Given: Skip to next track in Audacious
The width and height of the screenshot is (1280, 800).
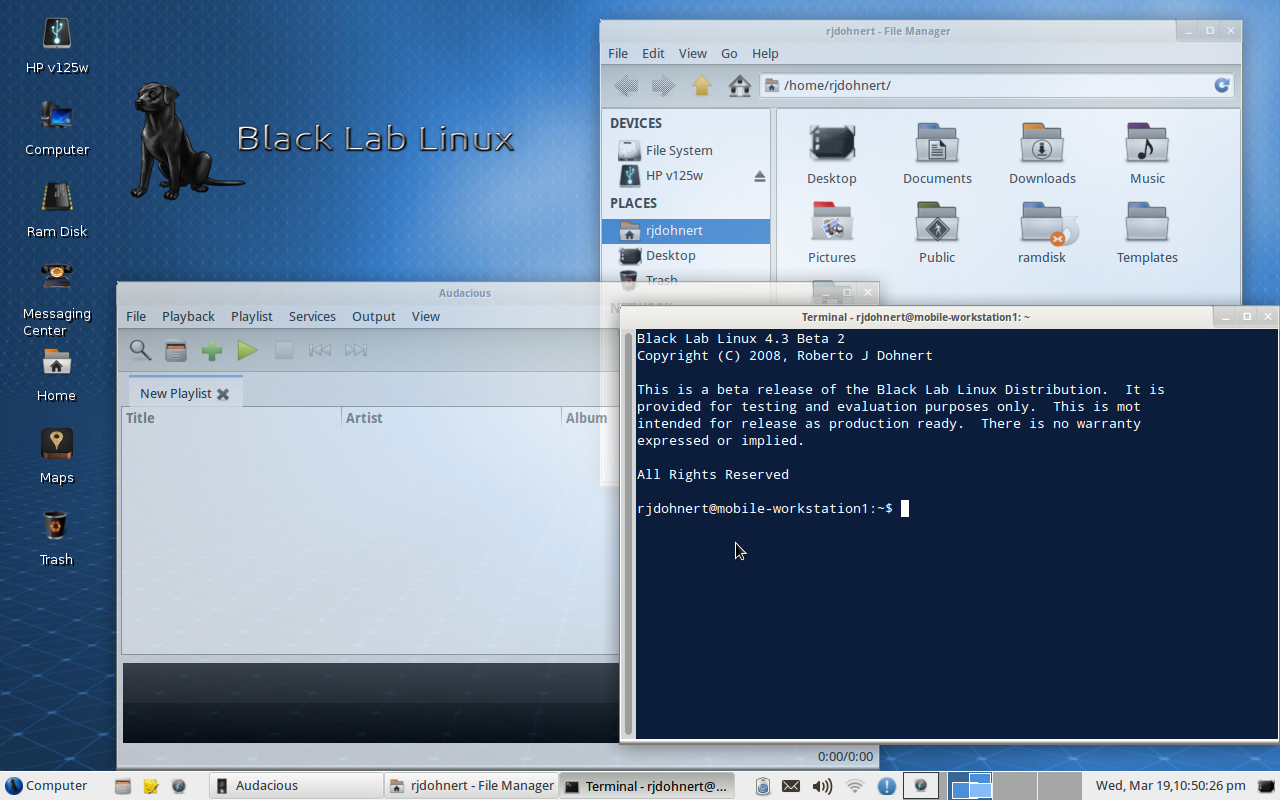Looking at the screenshot, I should click(356, 351).
